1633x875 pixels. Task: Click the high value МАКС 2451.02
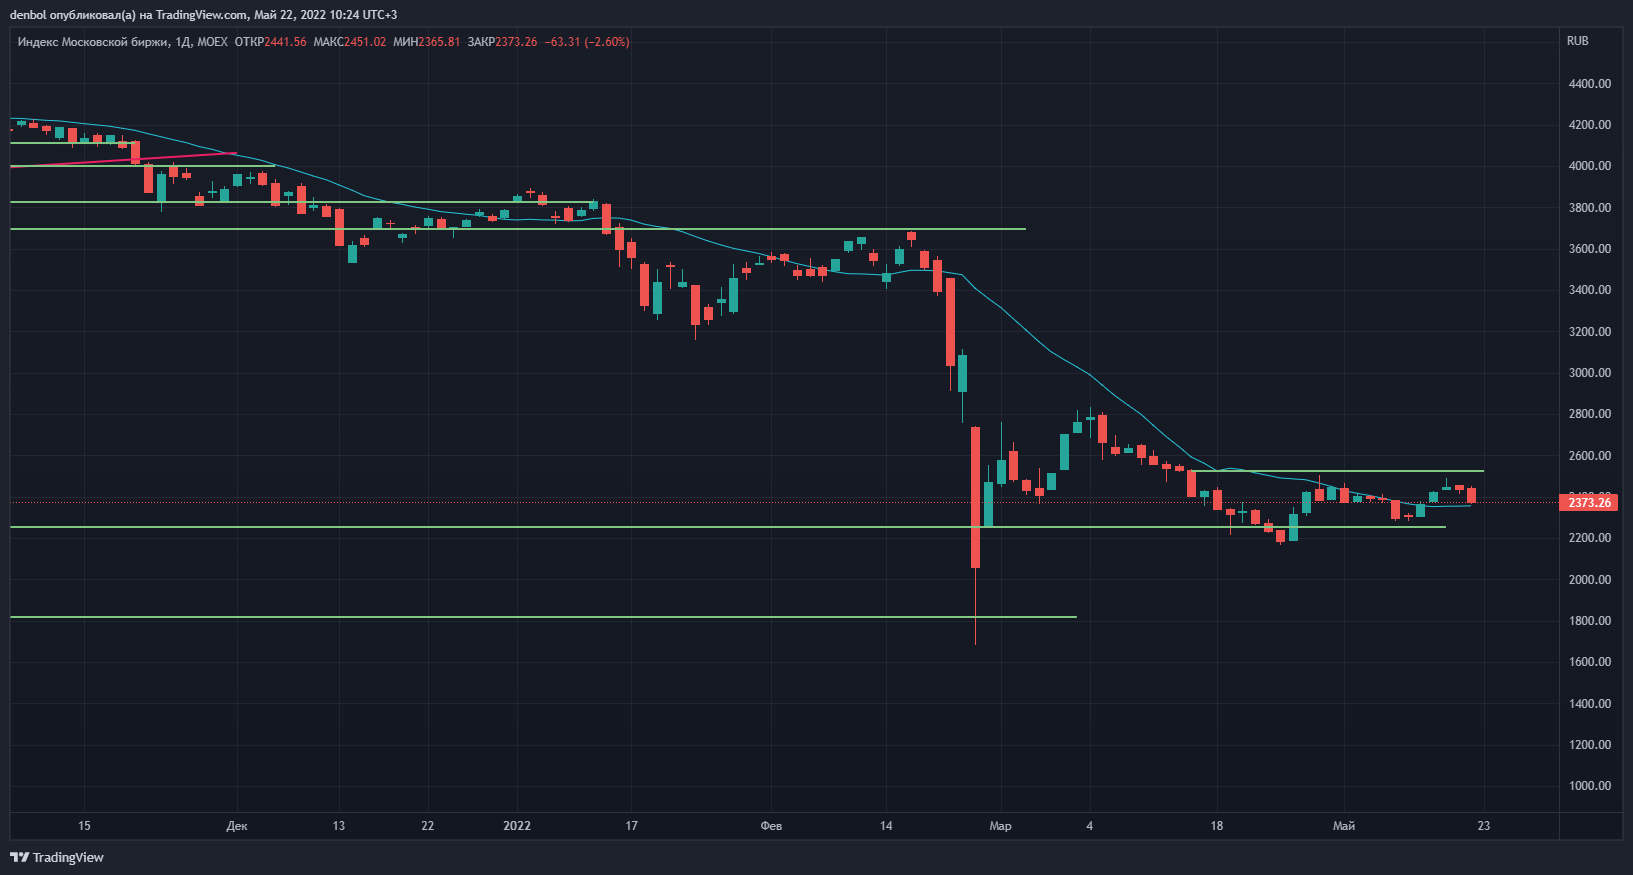349,42
